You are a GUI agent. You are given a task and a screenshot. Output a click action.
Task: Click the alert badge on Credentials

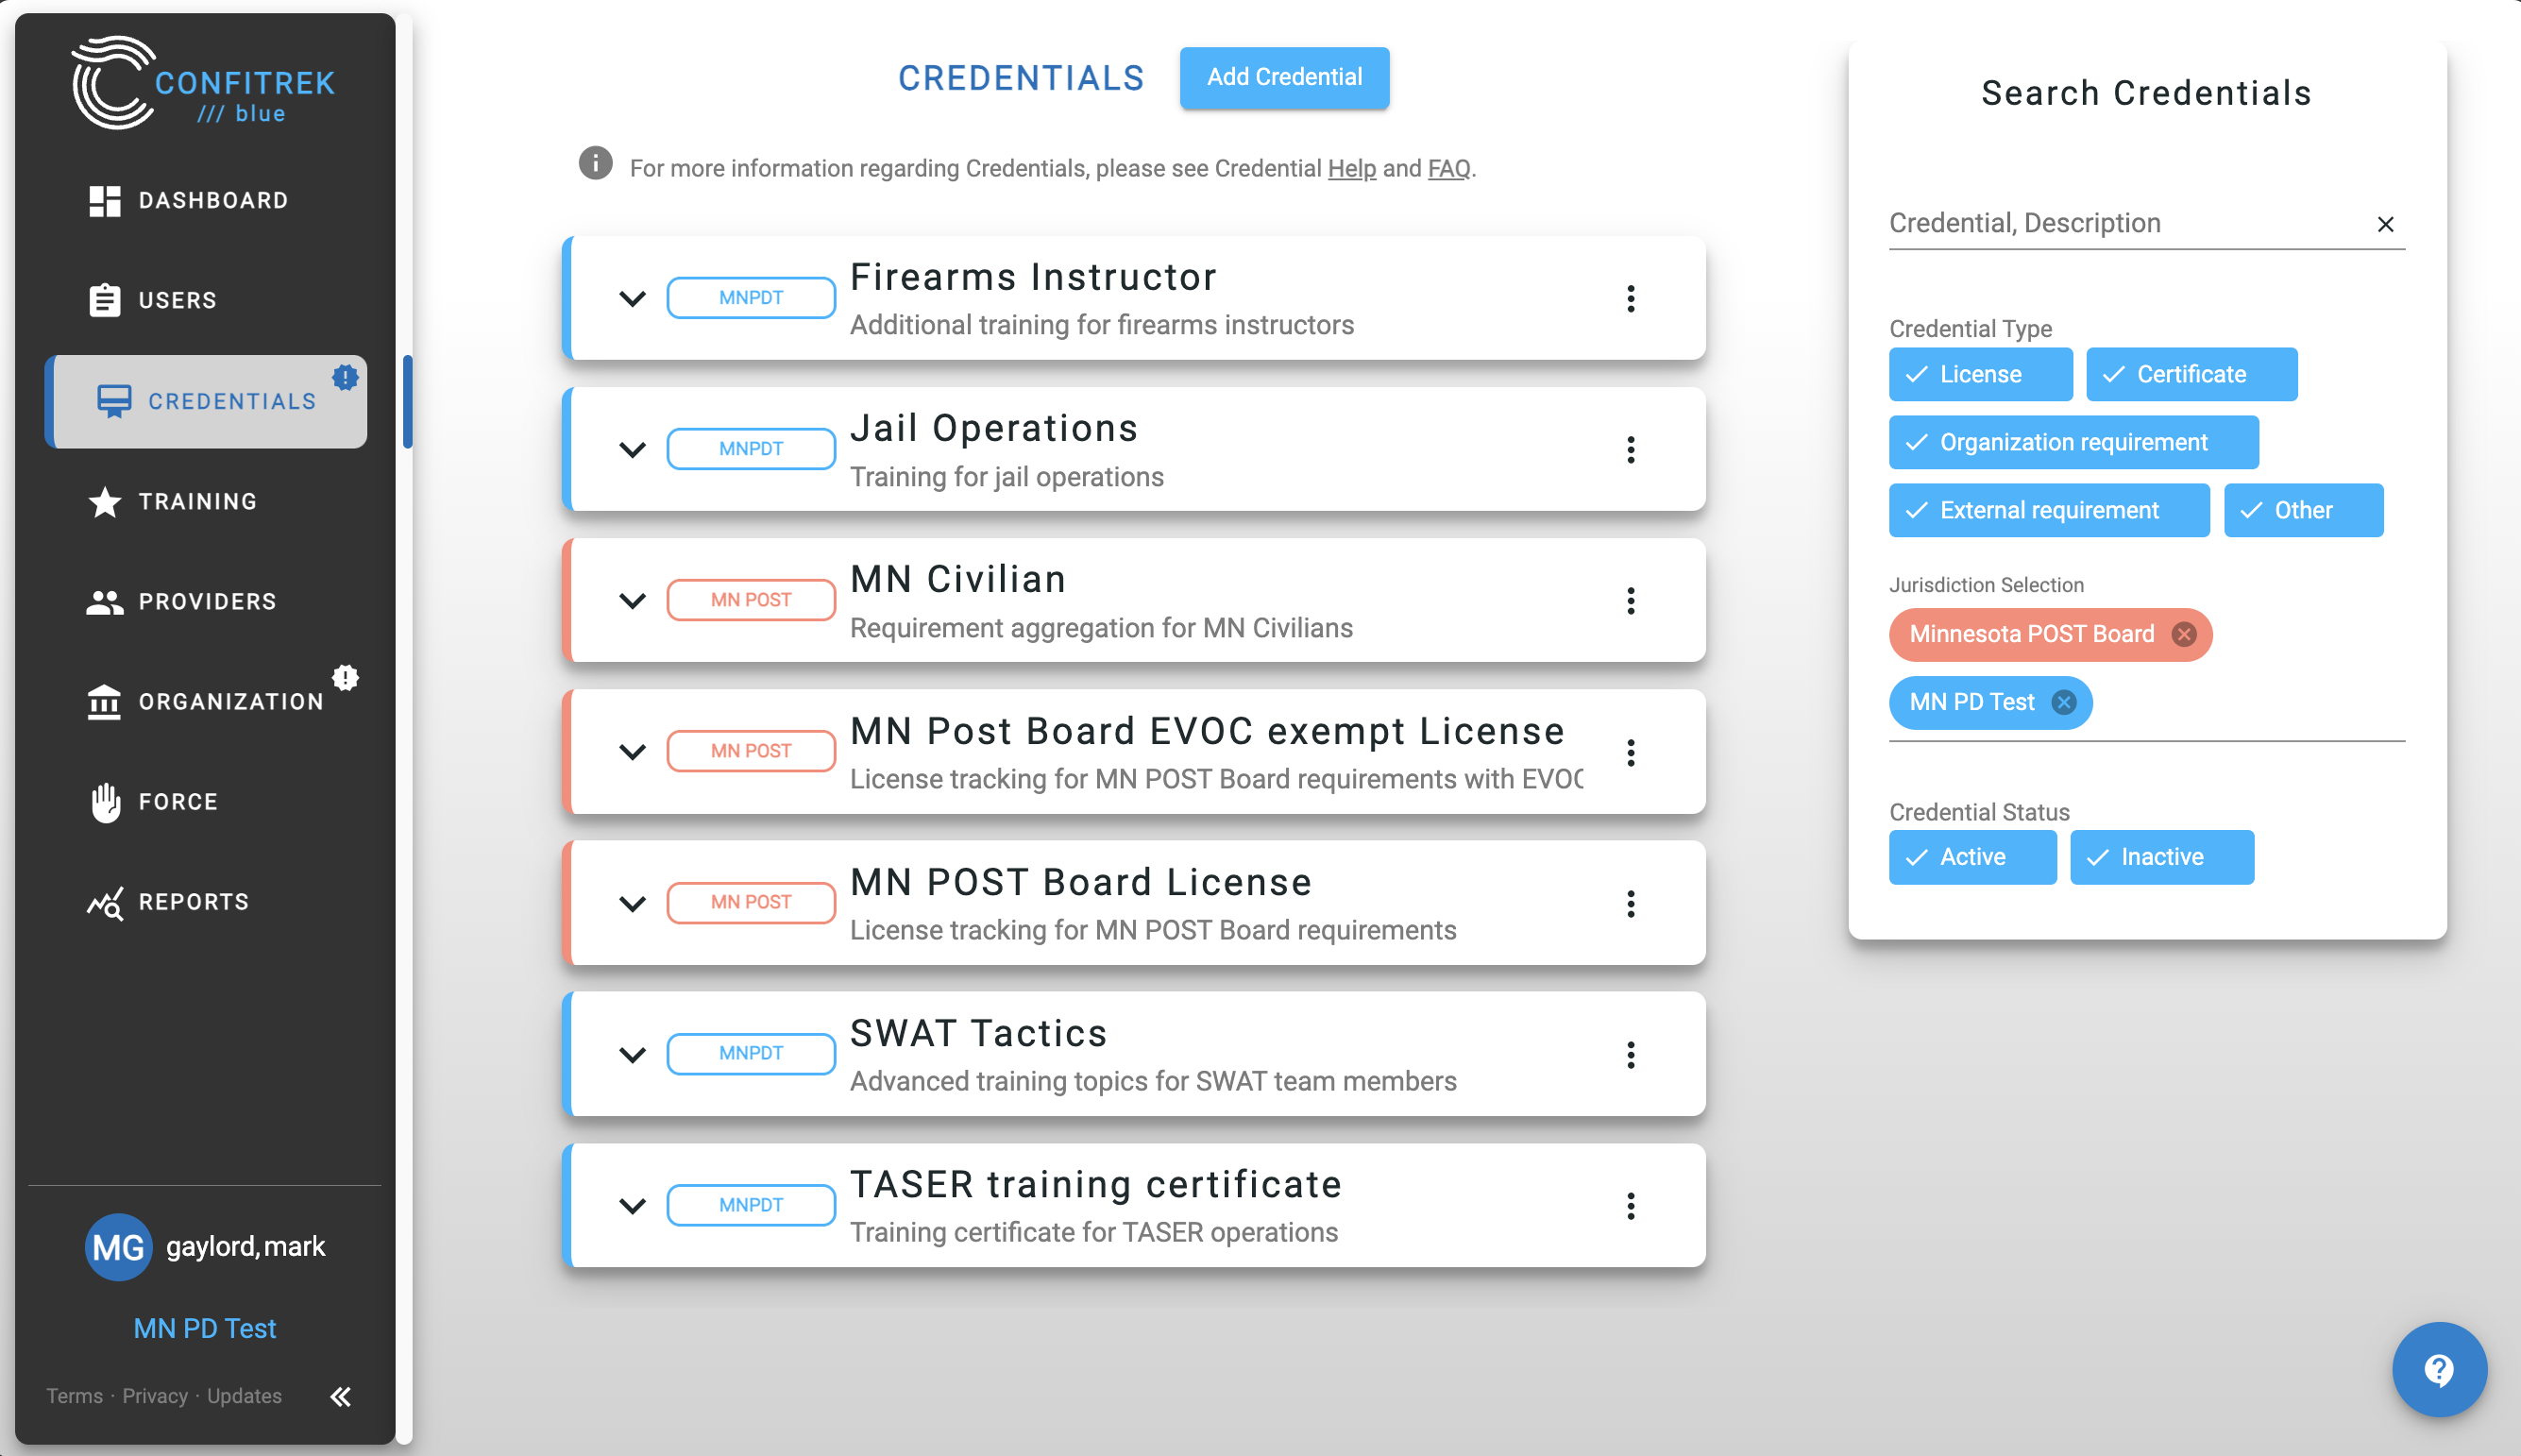[x=345, y=377]
